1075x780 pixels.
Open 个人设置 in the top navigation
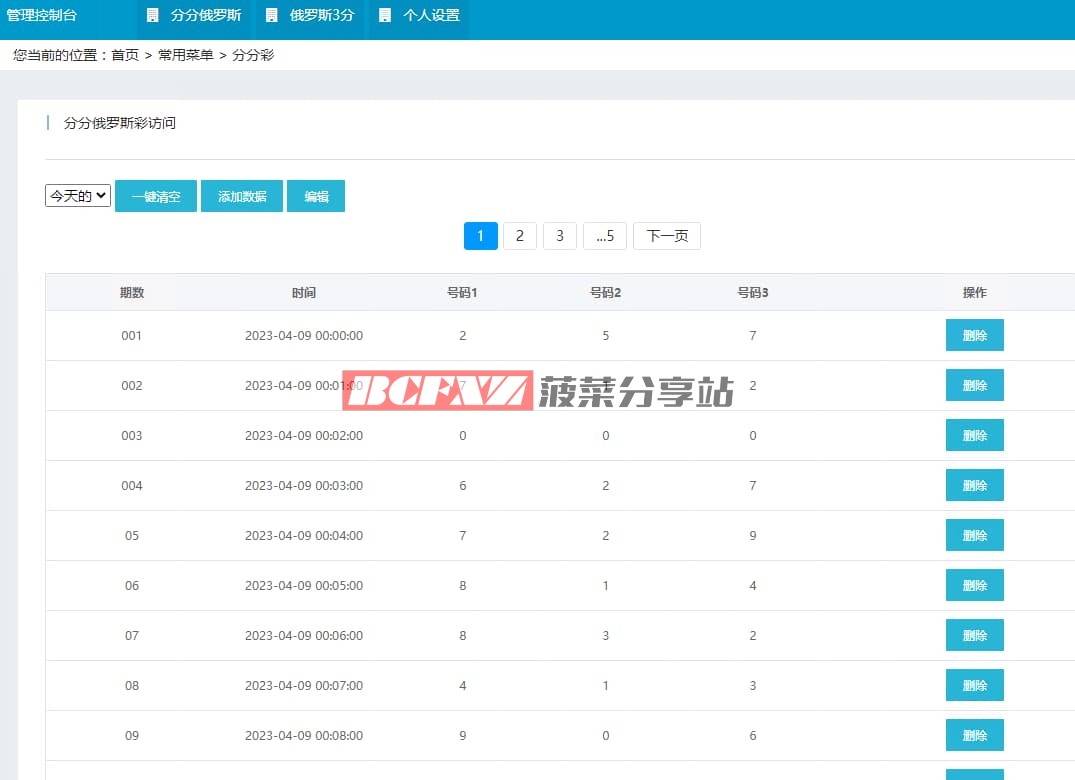431,16
